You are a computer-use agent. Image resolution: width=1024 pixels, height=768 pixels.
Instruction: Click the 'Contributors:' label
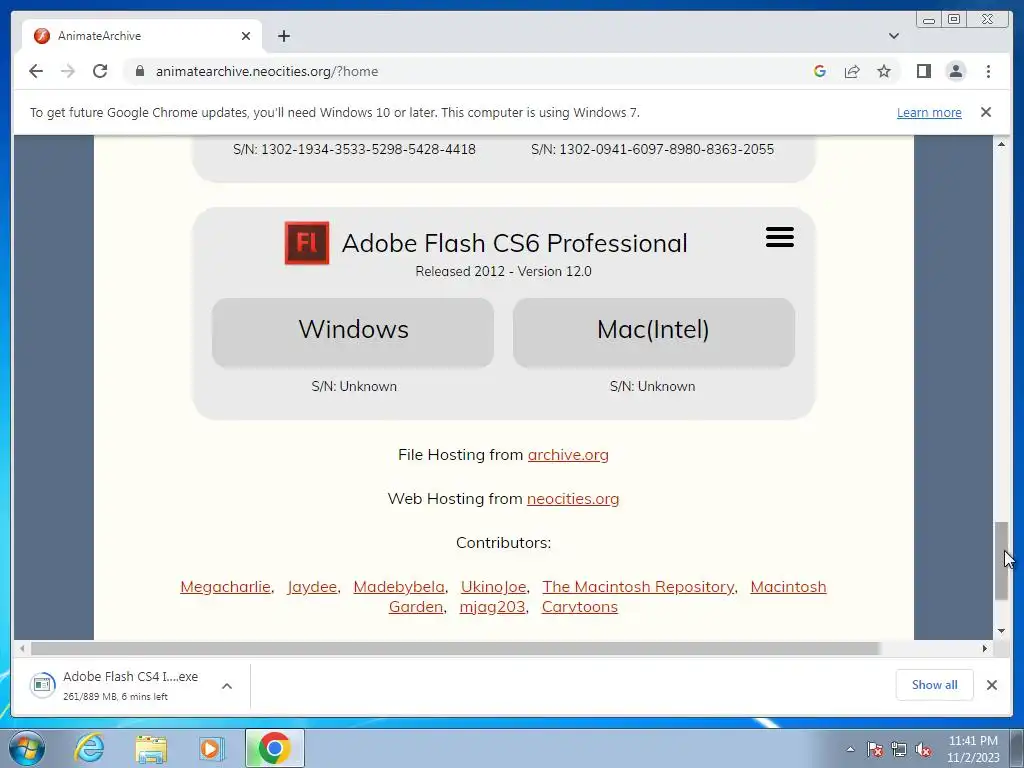(504, 543)
